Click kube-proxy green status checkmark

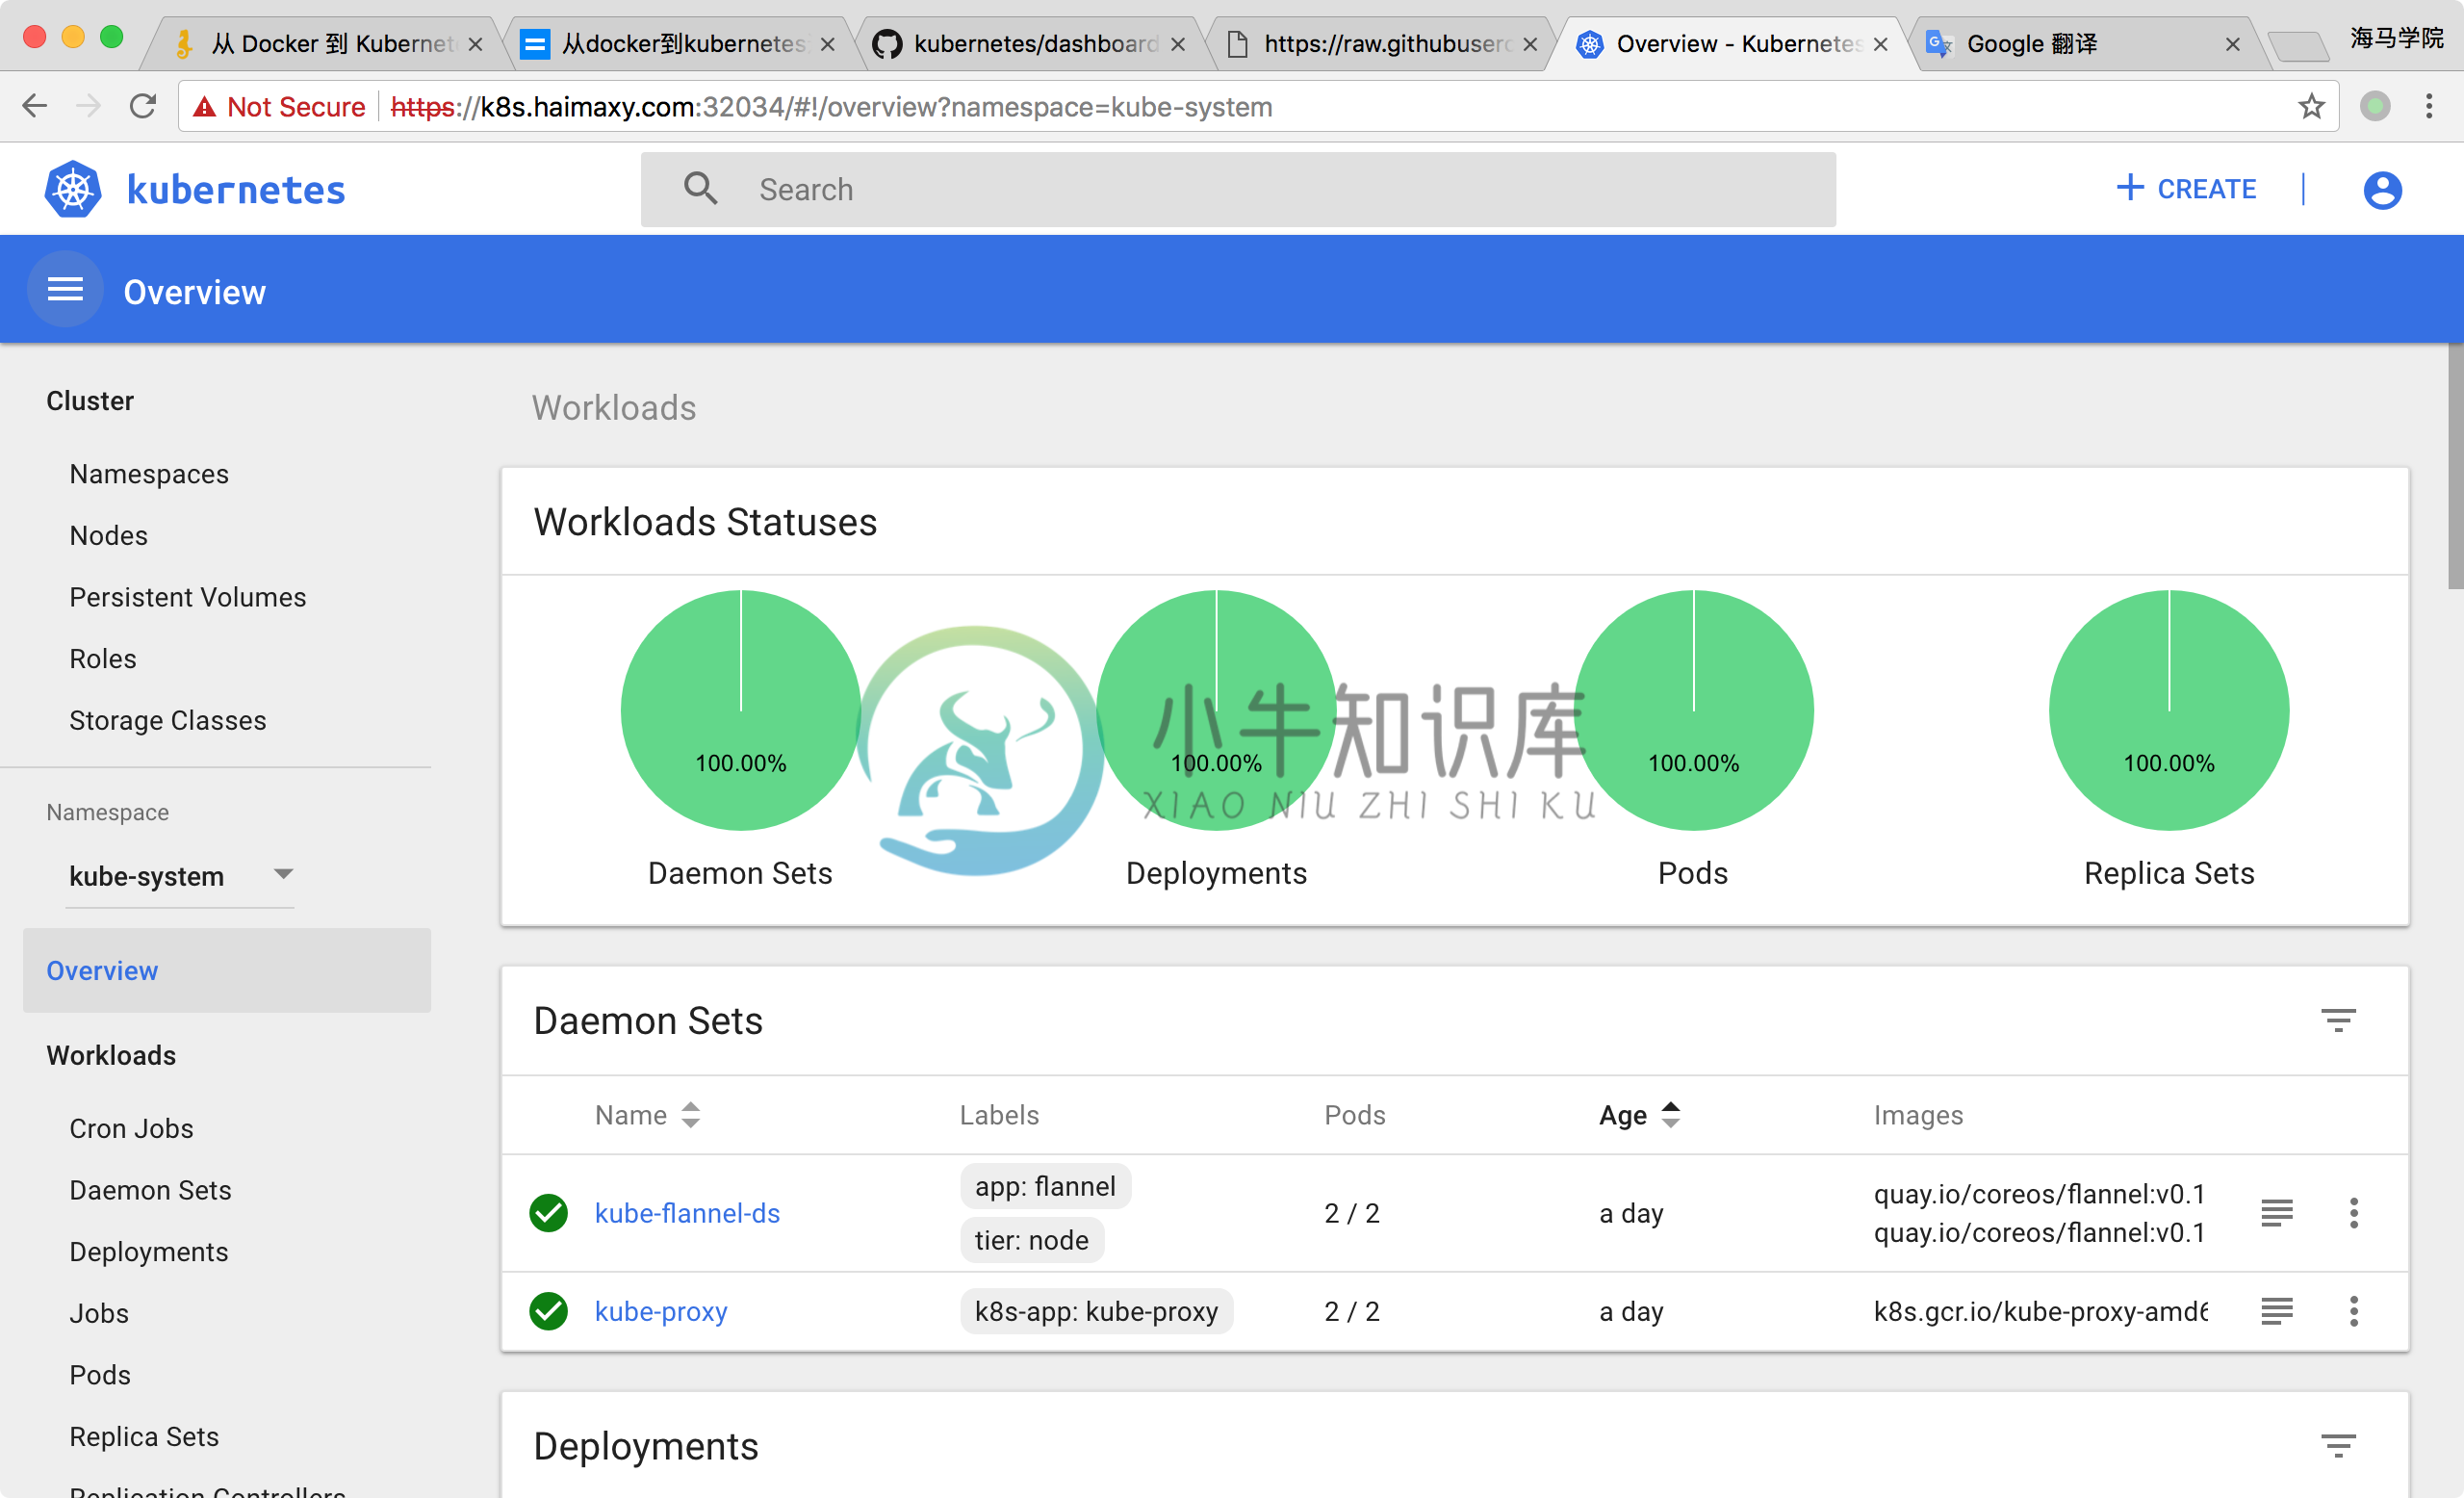coord(548,1311)
